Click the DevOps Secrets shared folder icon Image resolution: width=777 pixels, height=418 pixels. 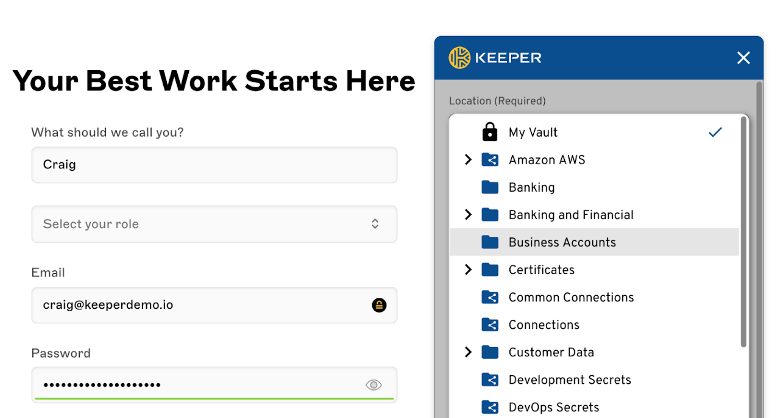490,407
